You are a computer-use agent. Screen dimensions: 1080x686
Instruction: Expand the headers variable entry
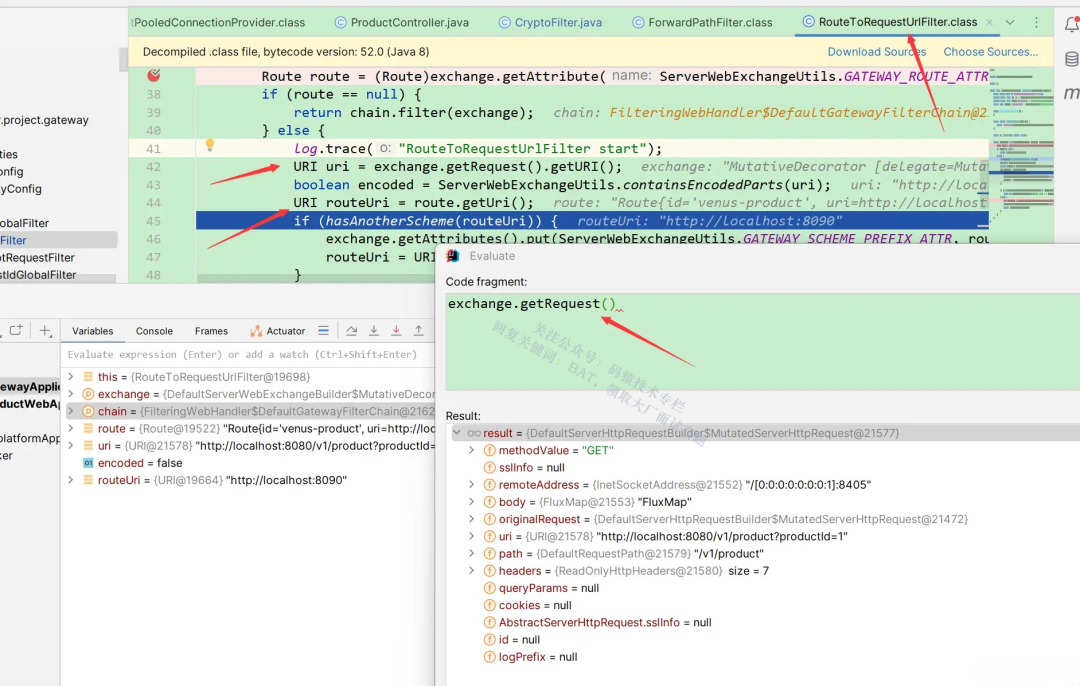tap(471, 570)
